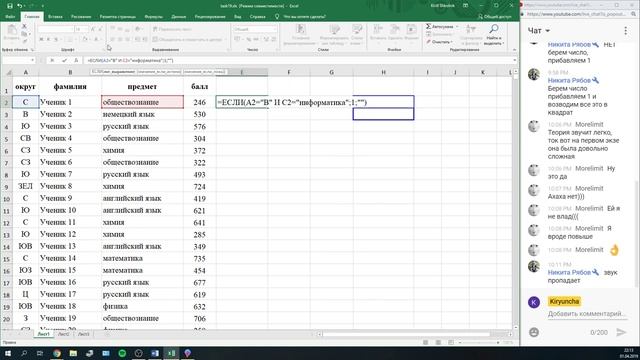Click the add new sheet plus icon

[107, 334]
